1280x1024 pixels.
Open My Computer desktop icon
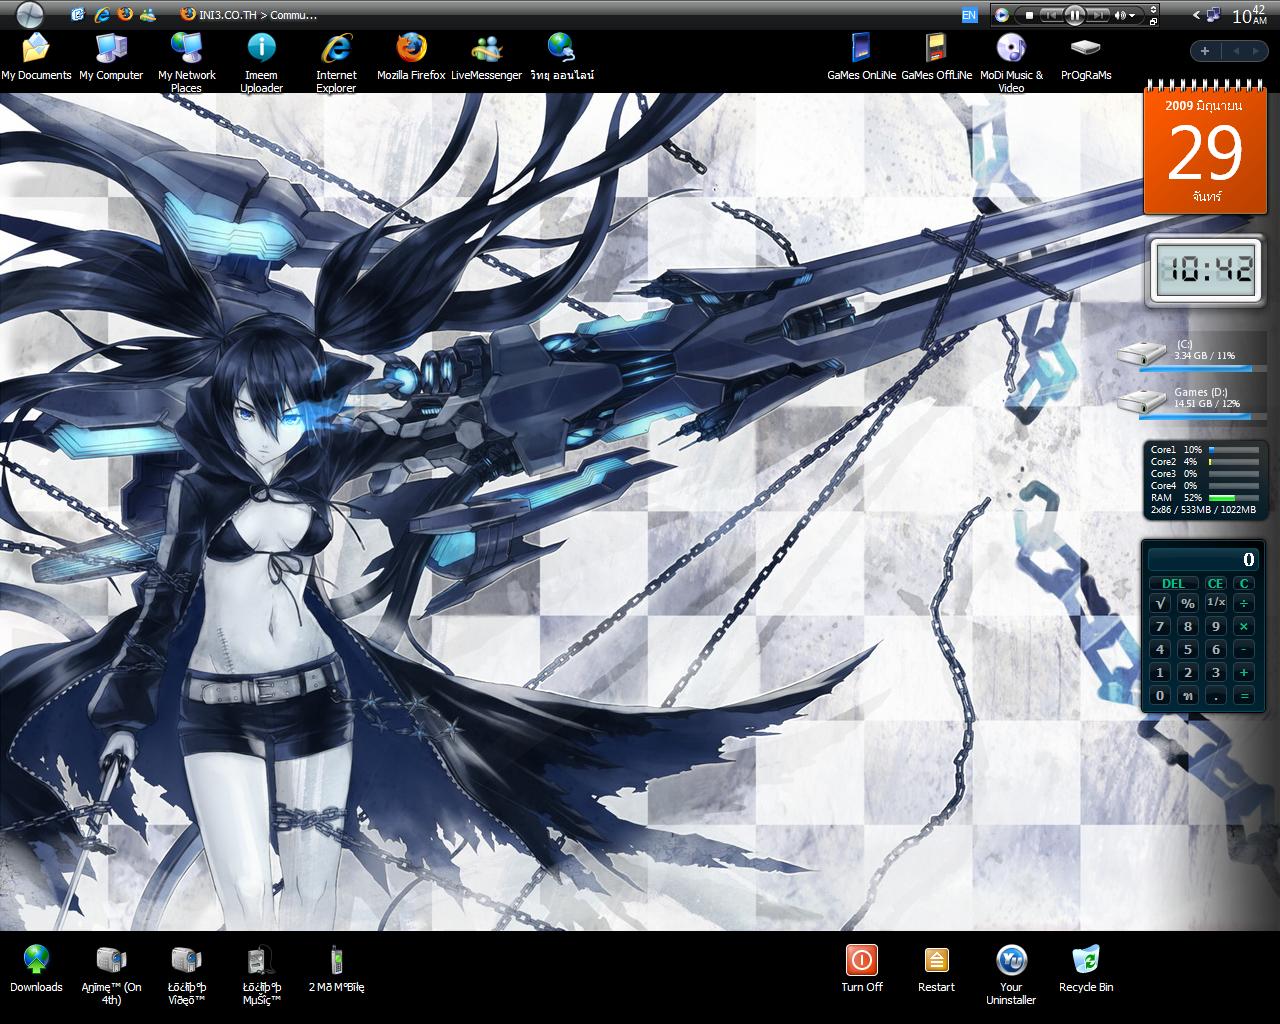pyautogui.click(x=111, y=57)
